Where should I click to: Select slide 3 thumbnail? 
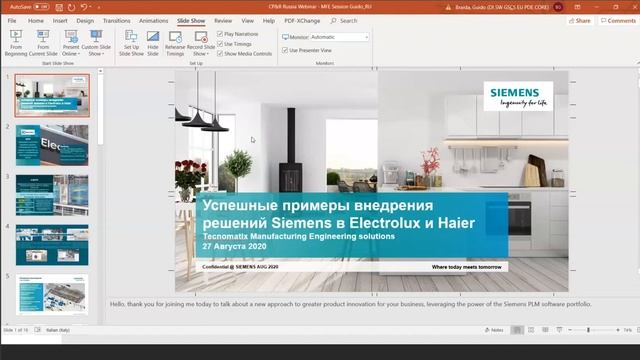click(x=52, y=195)
